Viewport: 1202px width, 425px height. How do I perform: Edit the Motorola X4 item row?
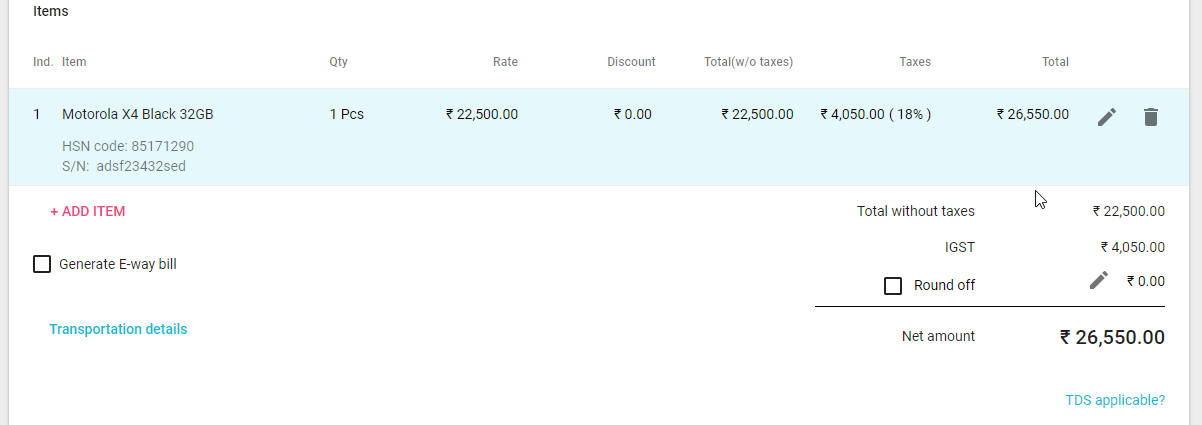[x=1106, y=117]
